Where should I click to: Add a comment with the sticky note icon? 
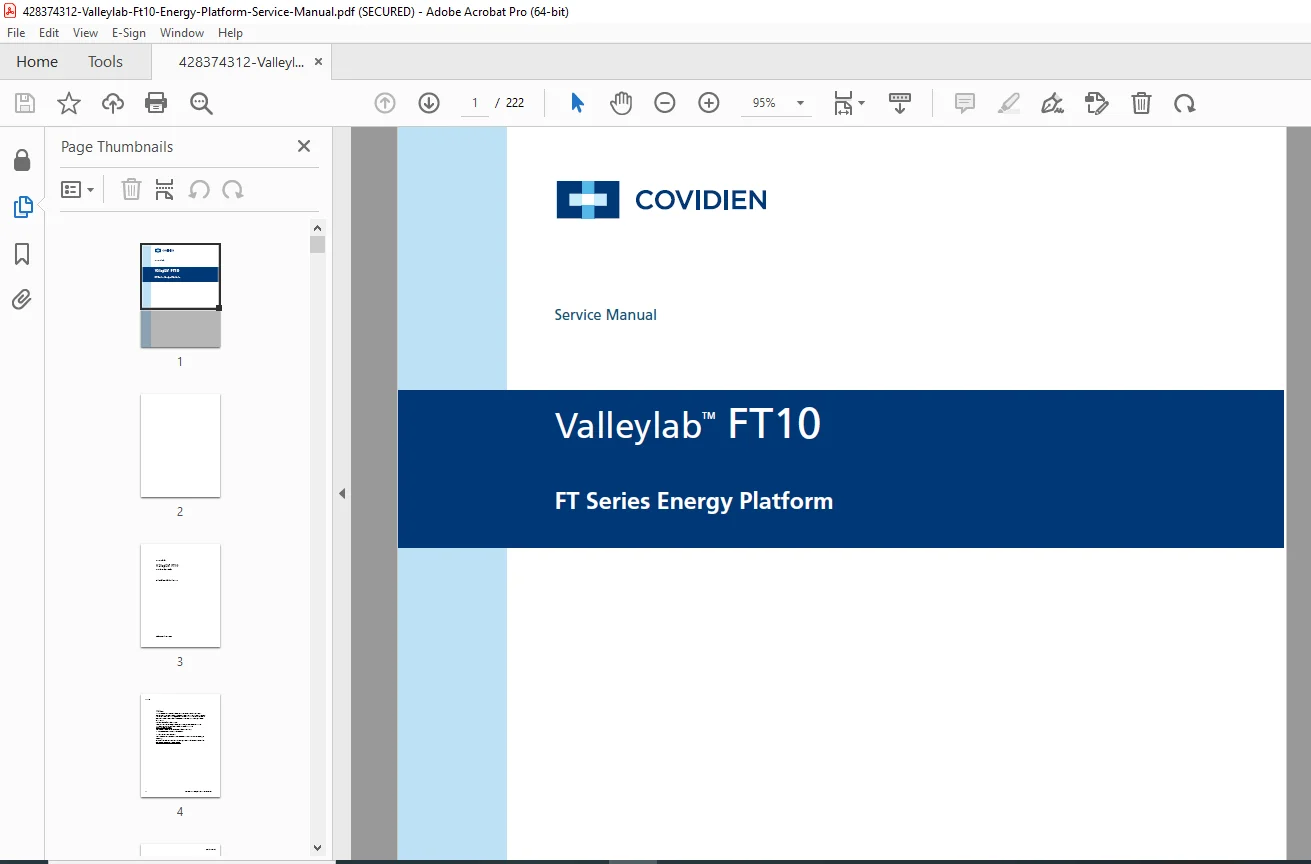pyautogui.click(x=965, y=103)
